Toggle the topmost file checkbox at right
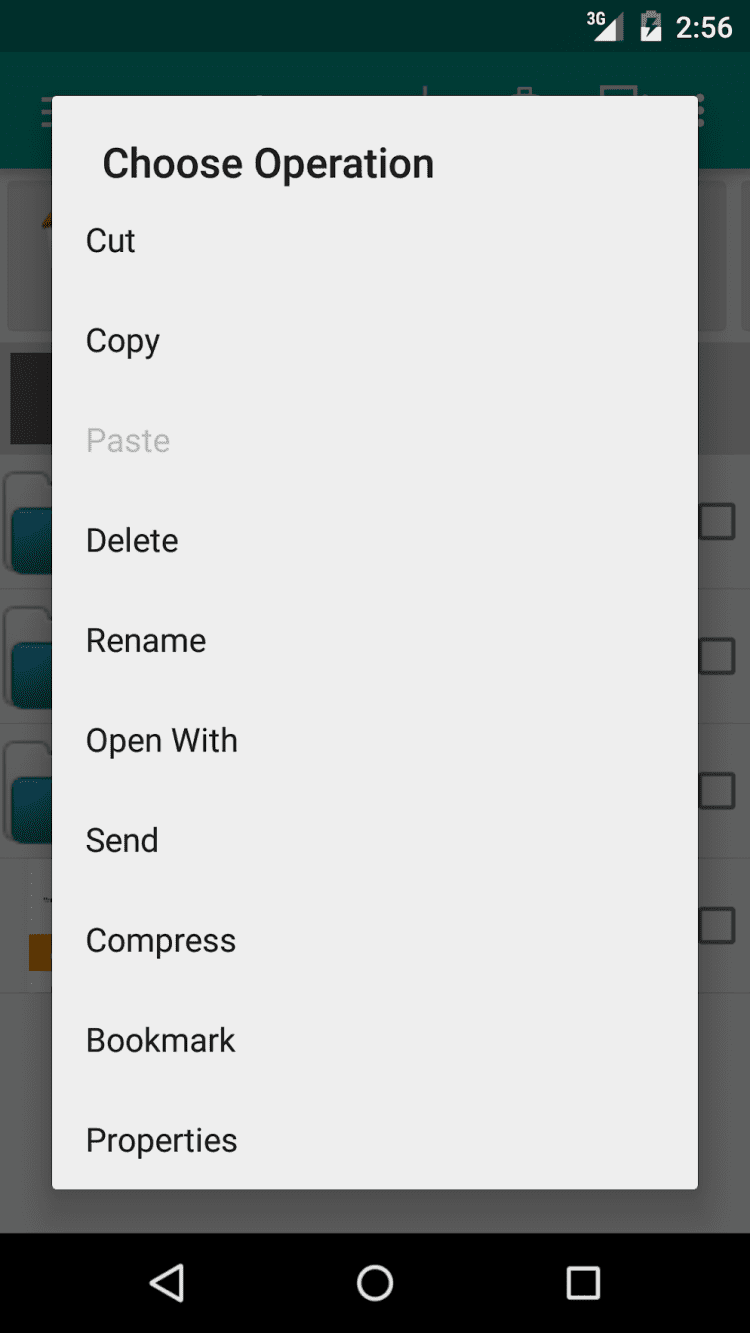The image size is (750, 1333). (x=717, y=521)
